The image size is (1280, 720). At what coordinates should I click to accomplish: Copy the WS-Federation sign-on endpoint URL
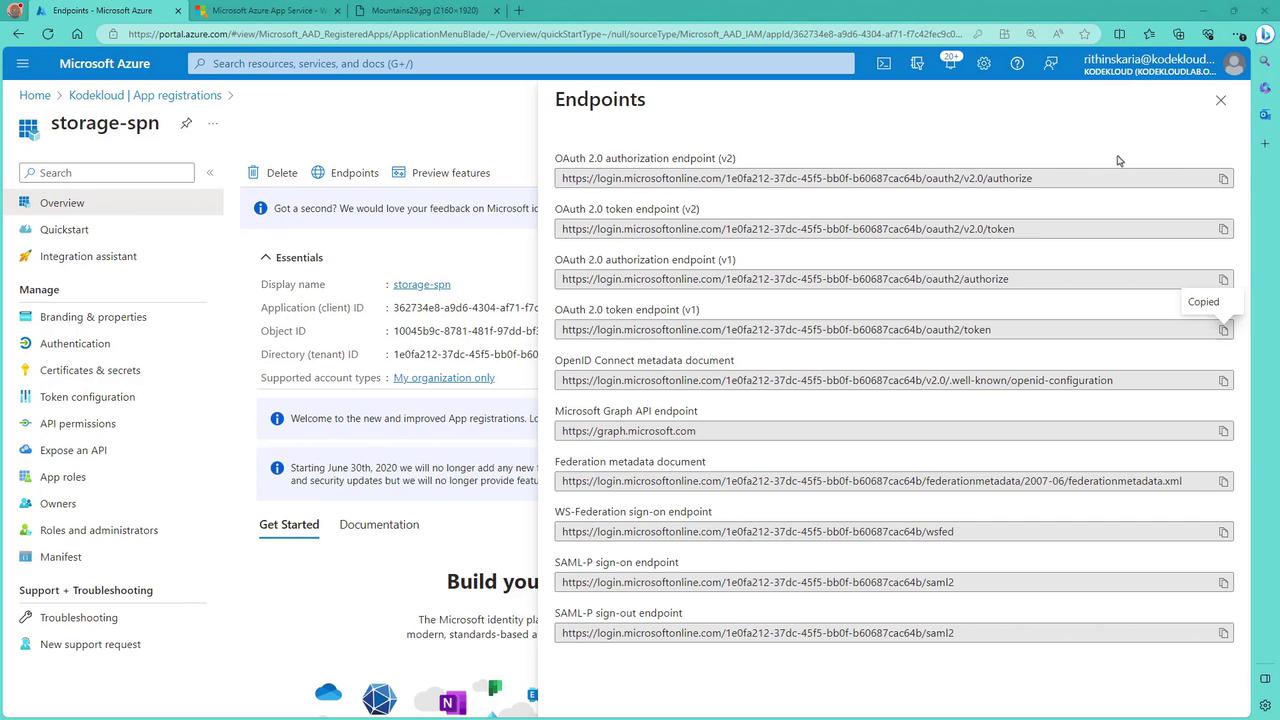coord(1223,532)
